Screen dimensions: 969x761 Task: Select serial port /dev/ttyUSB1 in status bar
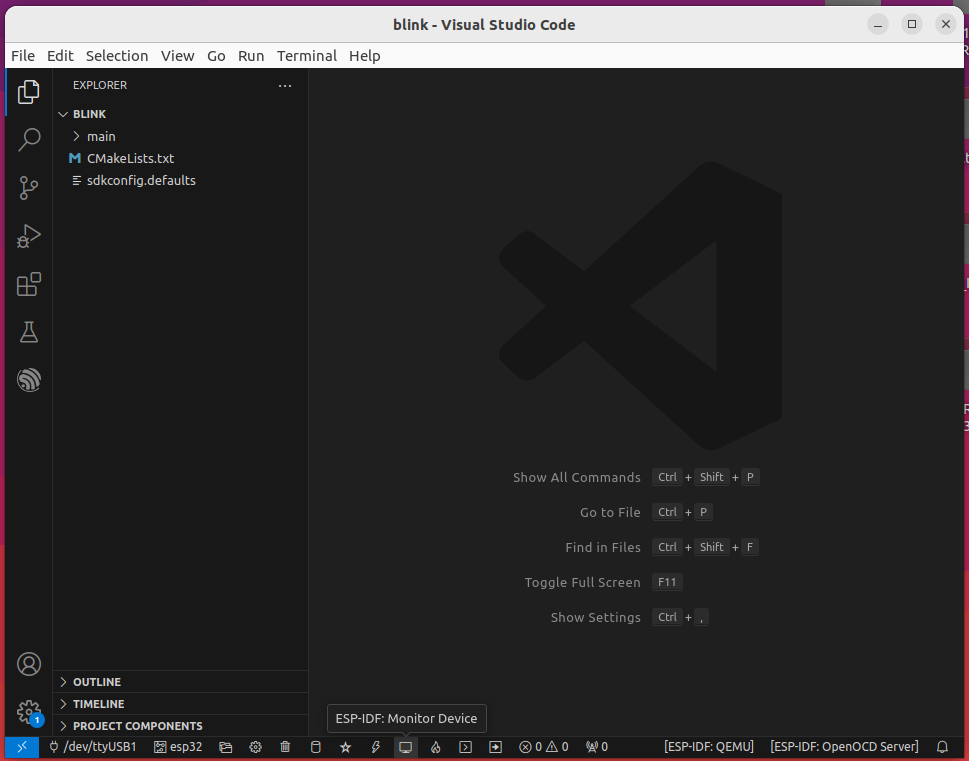tap(92, 747)
